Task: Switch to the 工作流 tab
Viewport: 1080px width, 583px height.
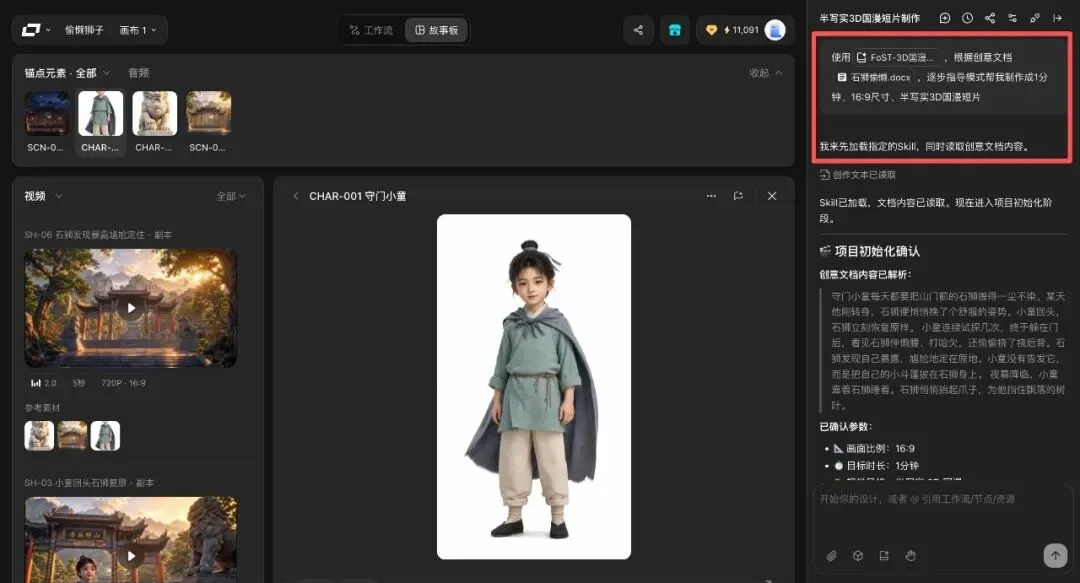Action: pos(371,30)
